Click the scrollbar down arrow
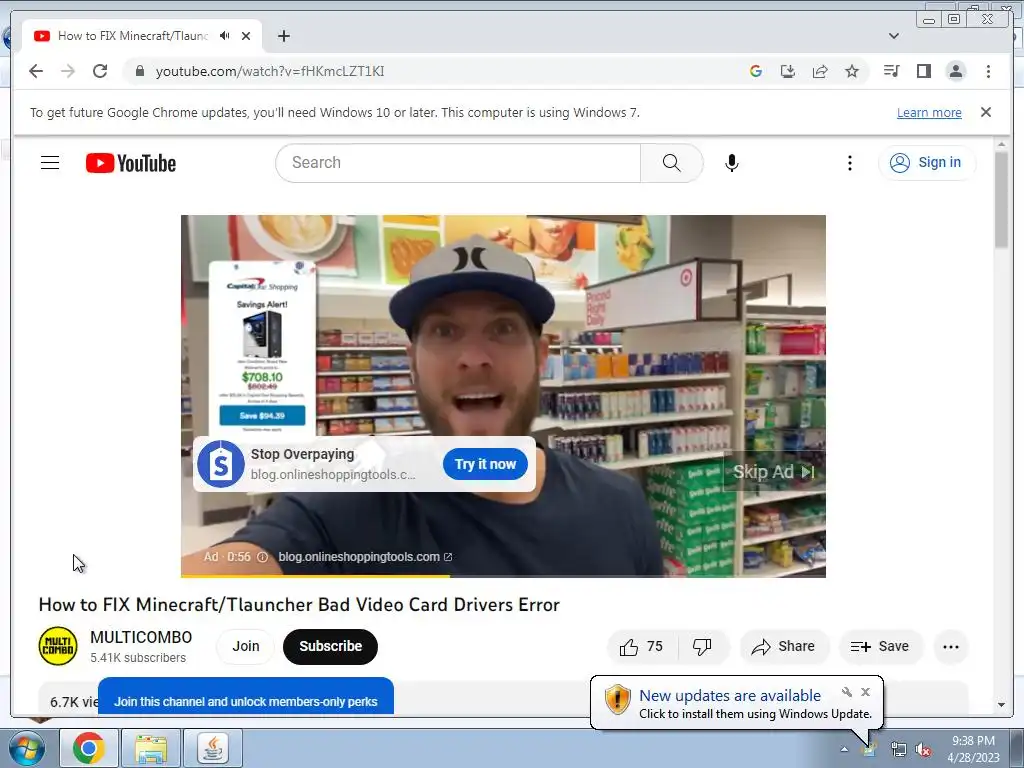Image resolution: width=1024 pixels, height=768 pixels. 1002,705
